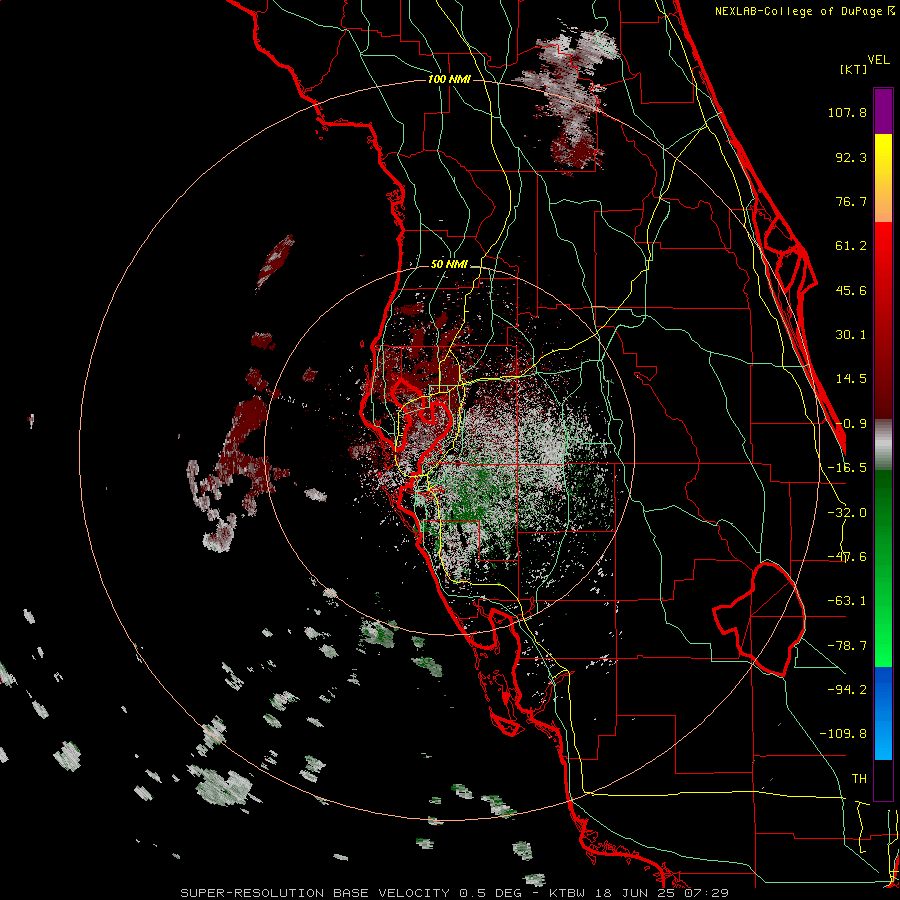
Task: Click the 14.5 velocity scale value
Action: click(x=851, y=379)
